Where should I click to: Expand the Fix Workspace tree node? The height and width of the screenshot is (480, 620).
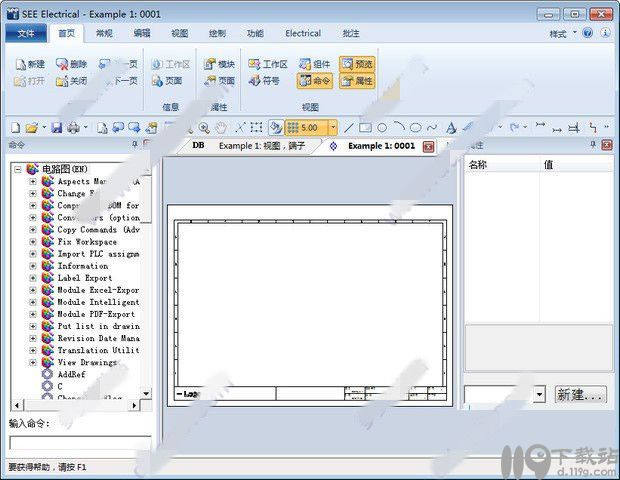click(x=33, y=242)
